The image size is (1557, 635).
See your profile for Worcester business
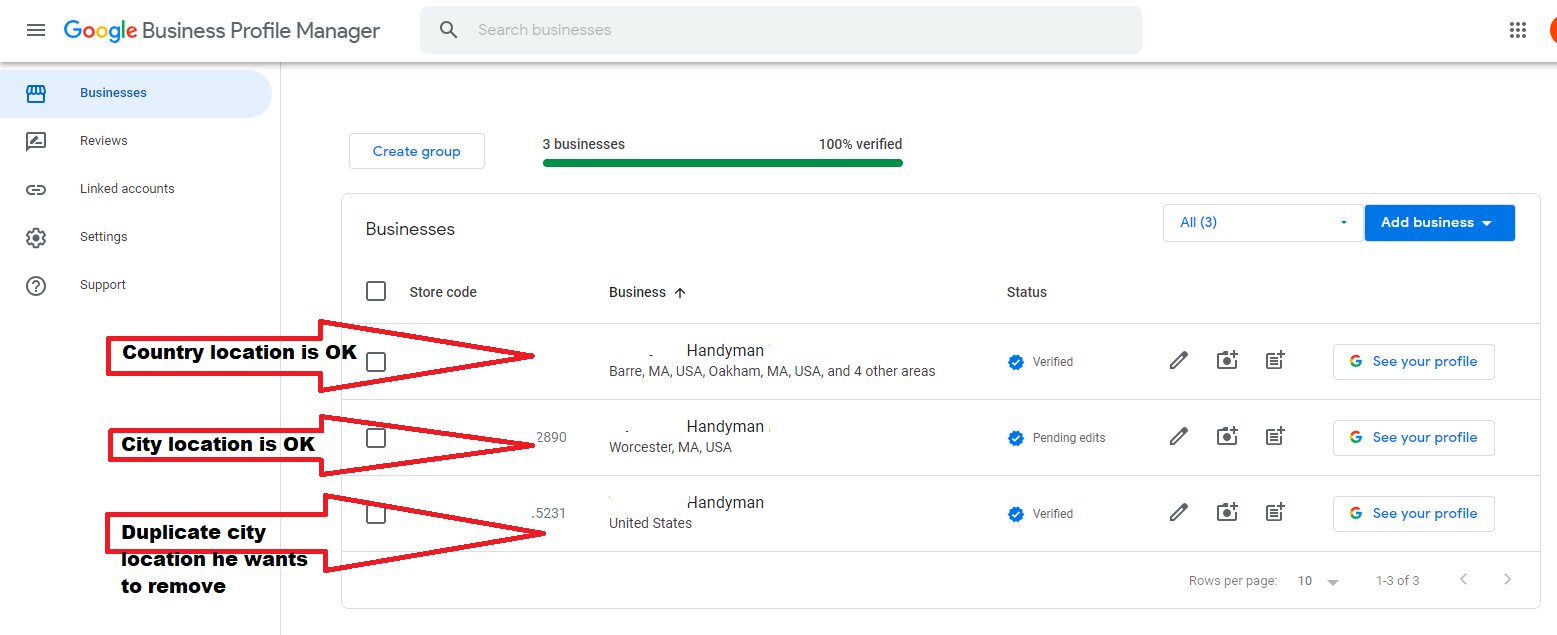coord(1413,437)
